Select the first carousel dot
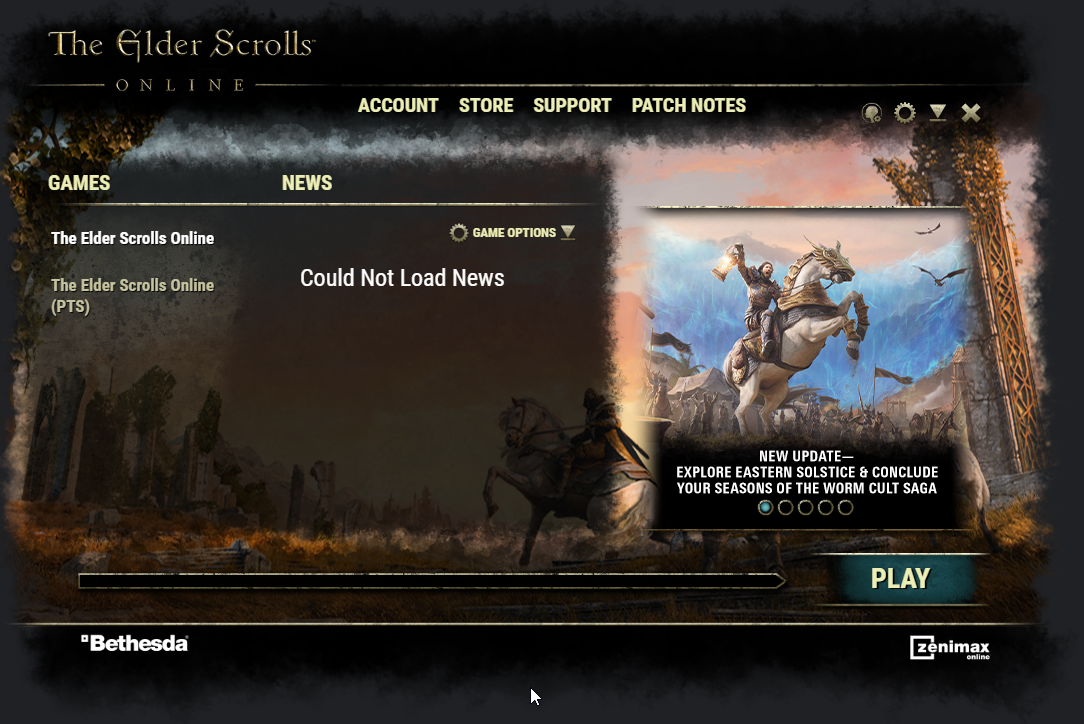This screenshot has height=724, width=1084. [765, 508]
